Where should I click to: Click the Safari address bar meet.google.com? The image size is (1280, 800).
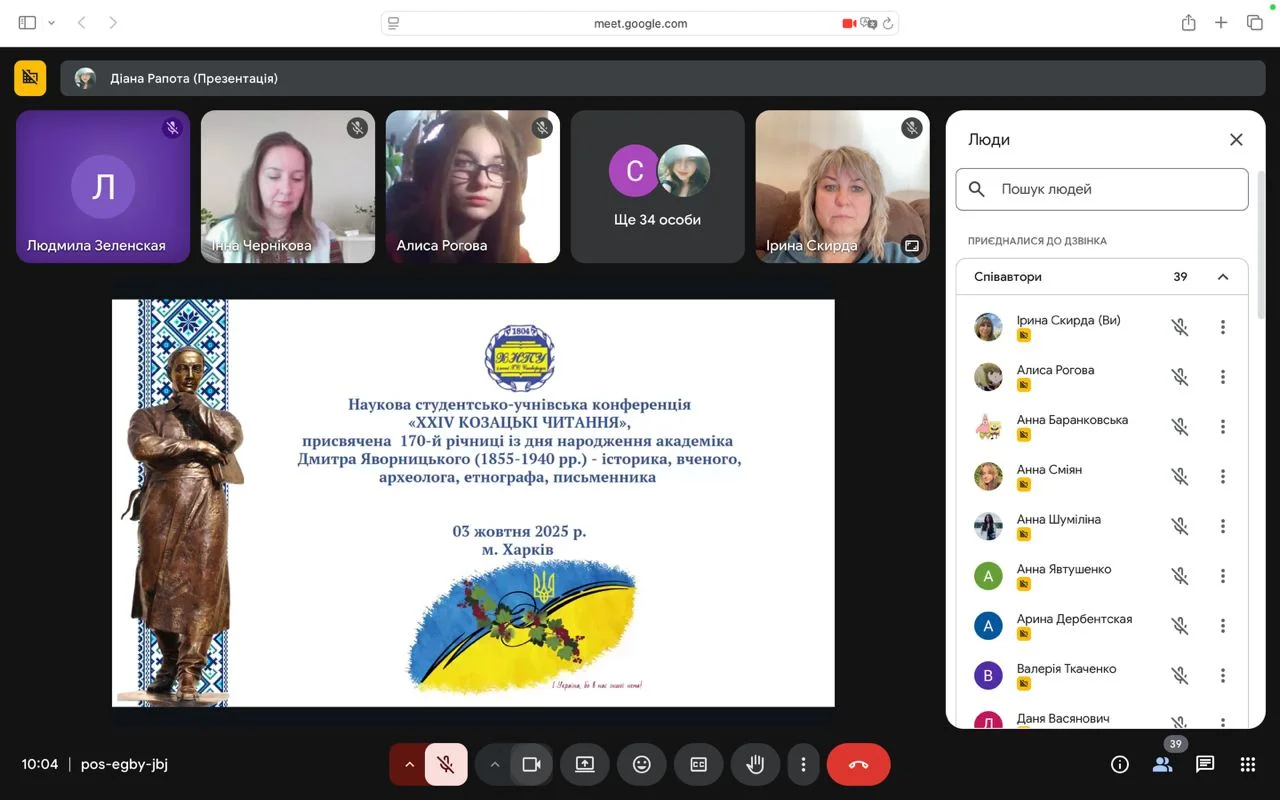point(640,23)
